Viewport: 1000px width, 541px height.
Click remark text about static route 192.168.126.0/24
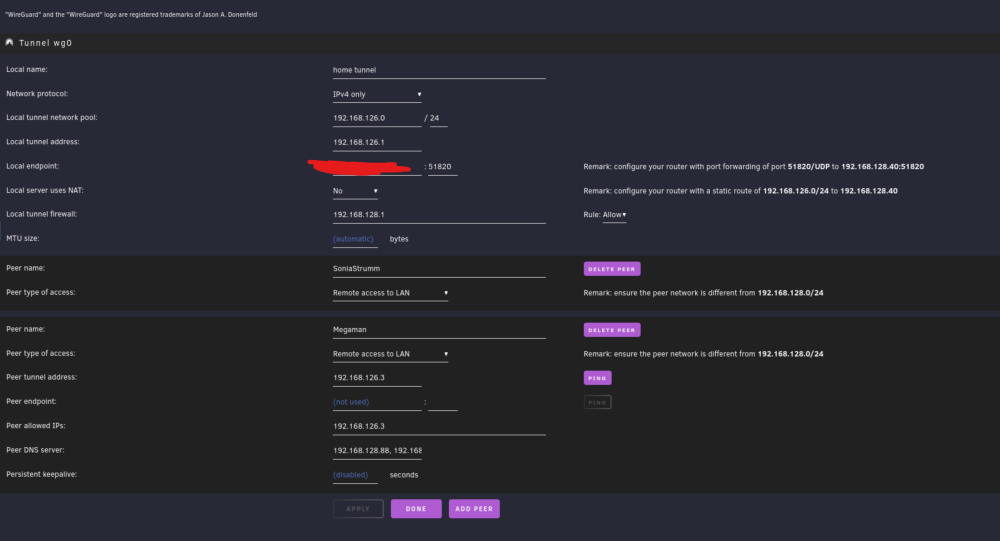(740, 191)
